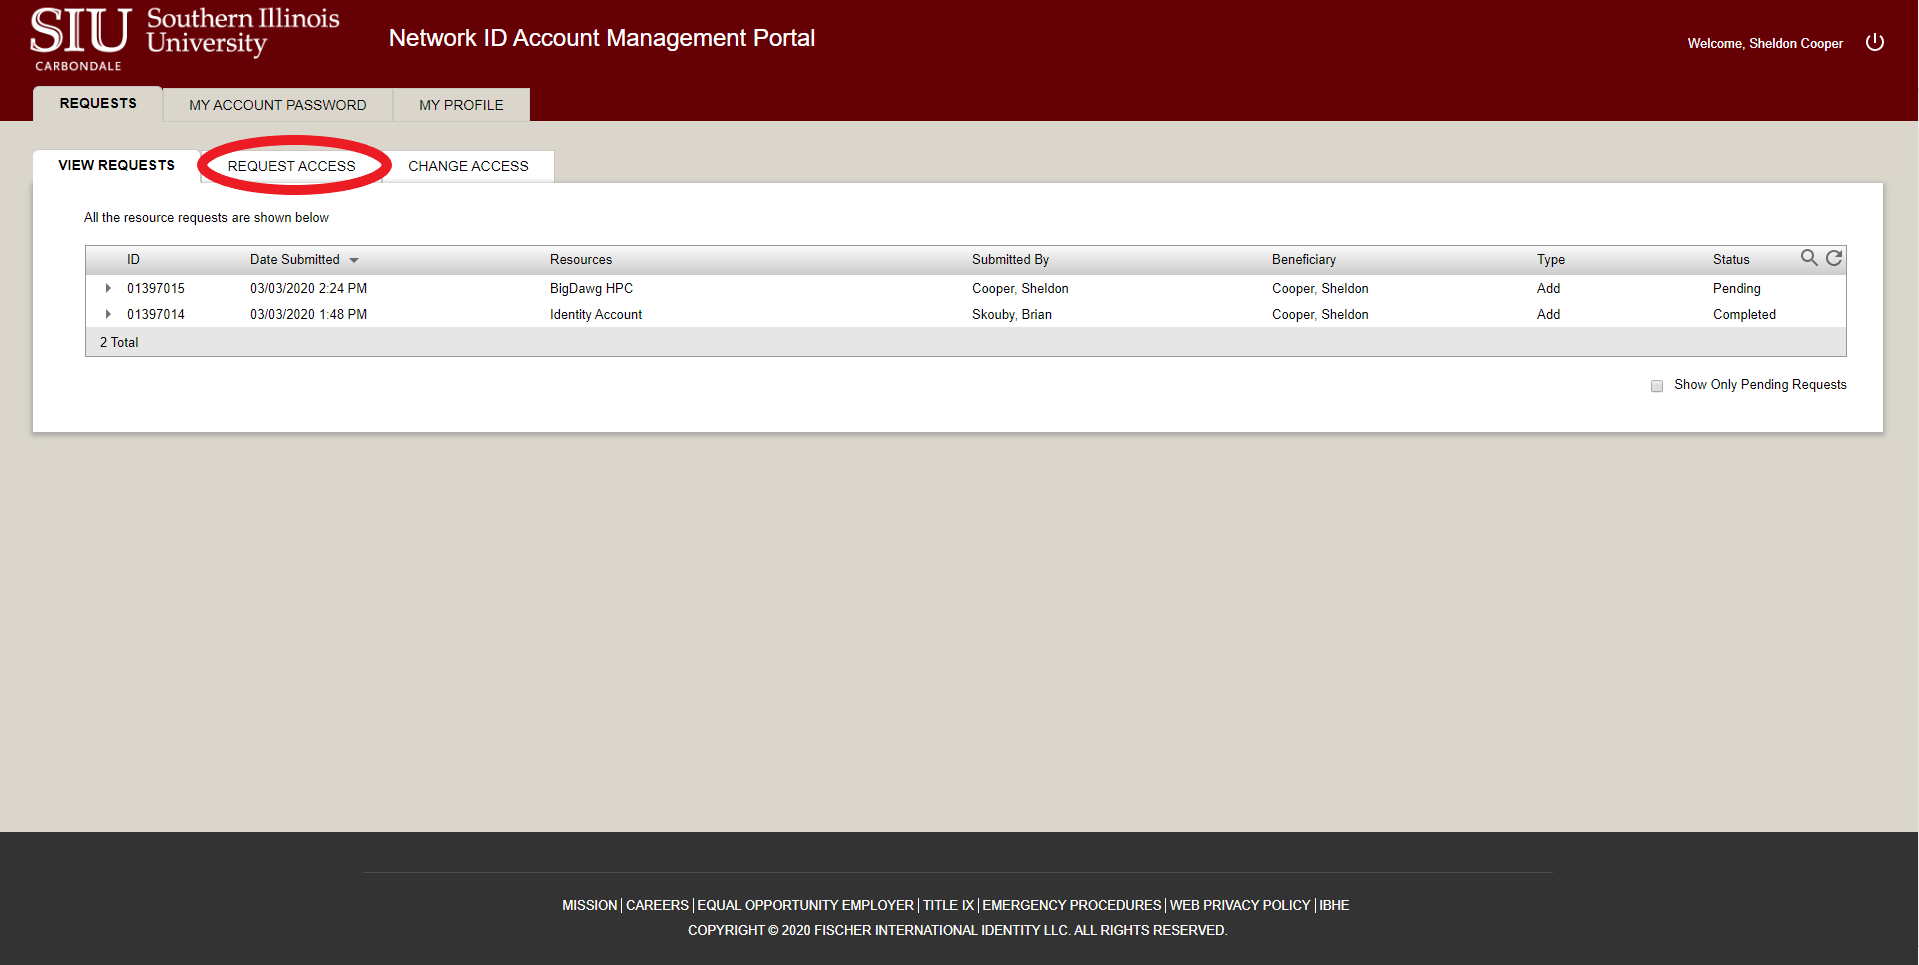Switch to My Account Password tab
1919x965 pixels.
278,105
